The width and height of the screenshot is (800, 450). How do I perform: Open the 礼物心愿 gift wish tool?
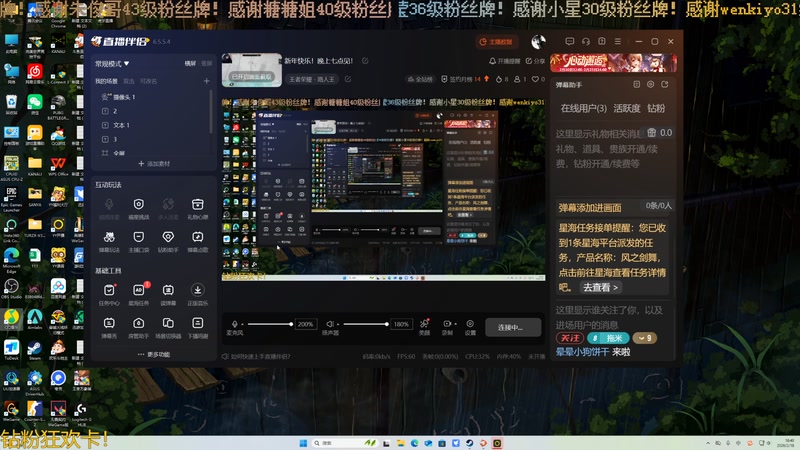197,208
